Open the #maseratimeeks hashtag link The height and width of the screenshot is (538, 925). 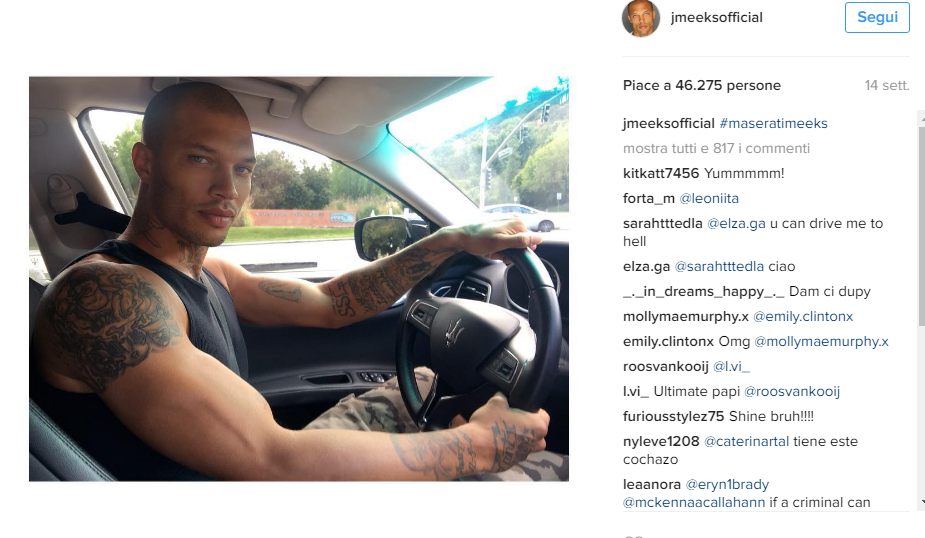773,123
